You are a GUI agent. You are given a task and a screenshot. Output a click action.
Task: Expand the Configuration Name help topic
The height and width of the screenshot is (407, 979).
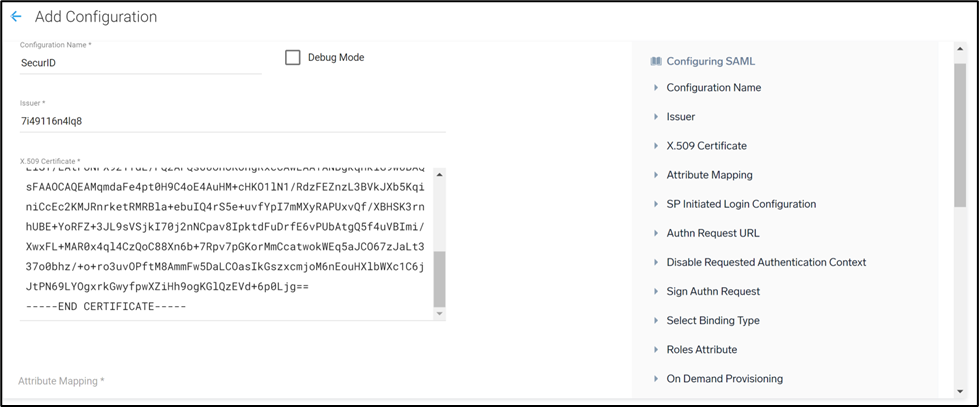(713, 88)
